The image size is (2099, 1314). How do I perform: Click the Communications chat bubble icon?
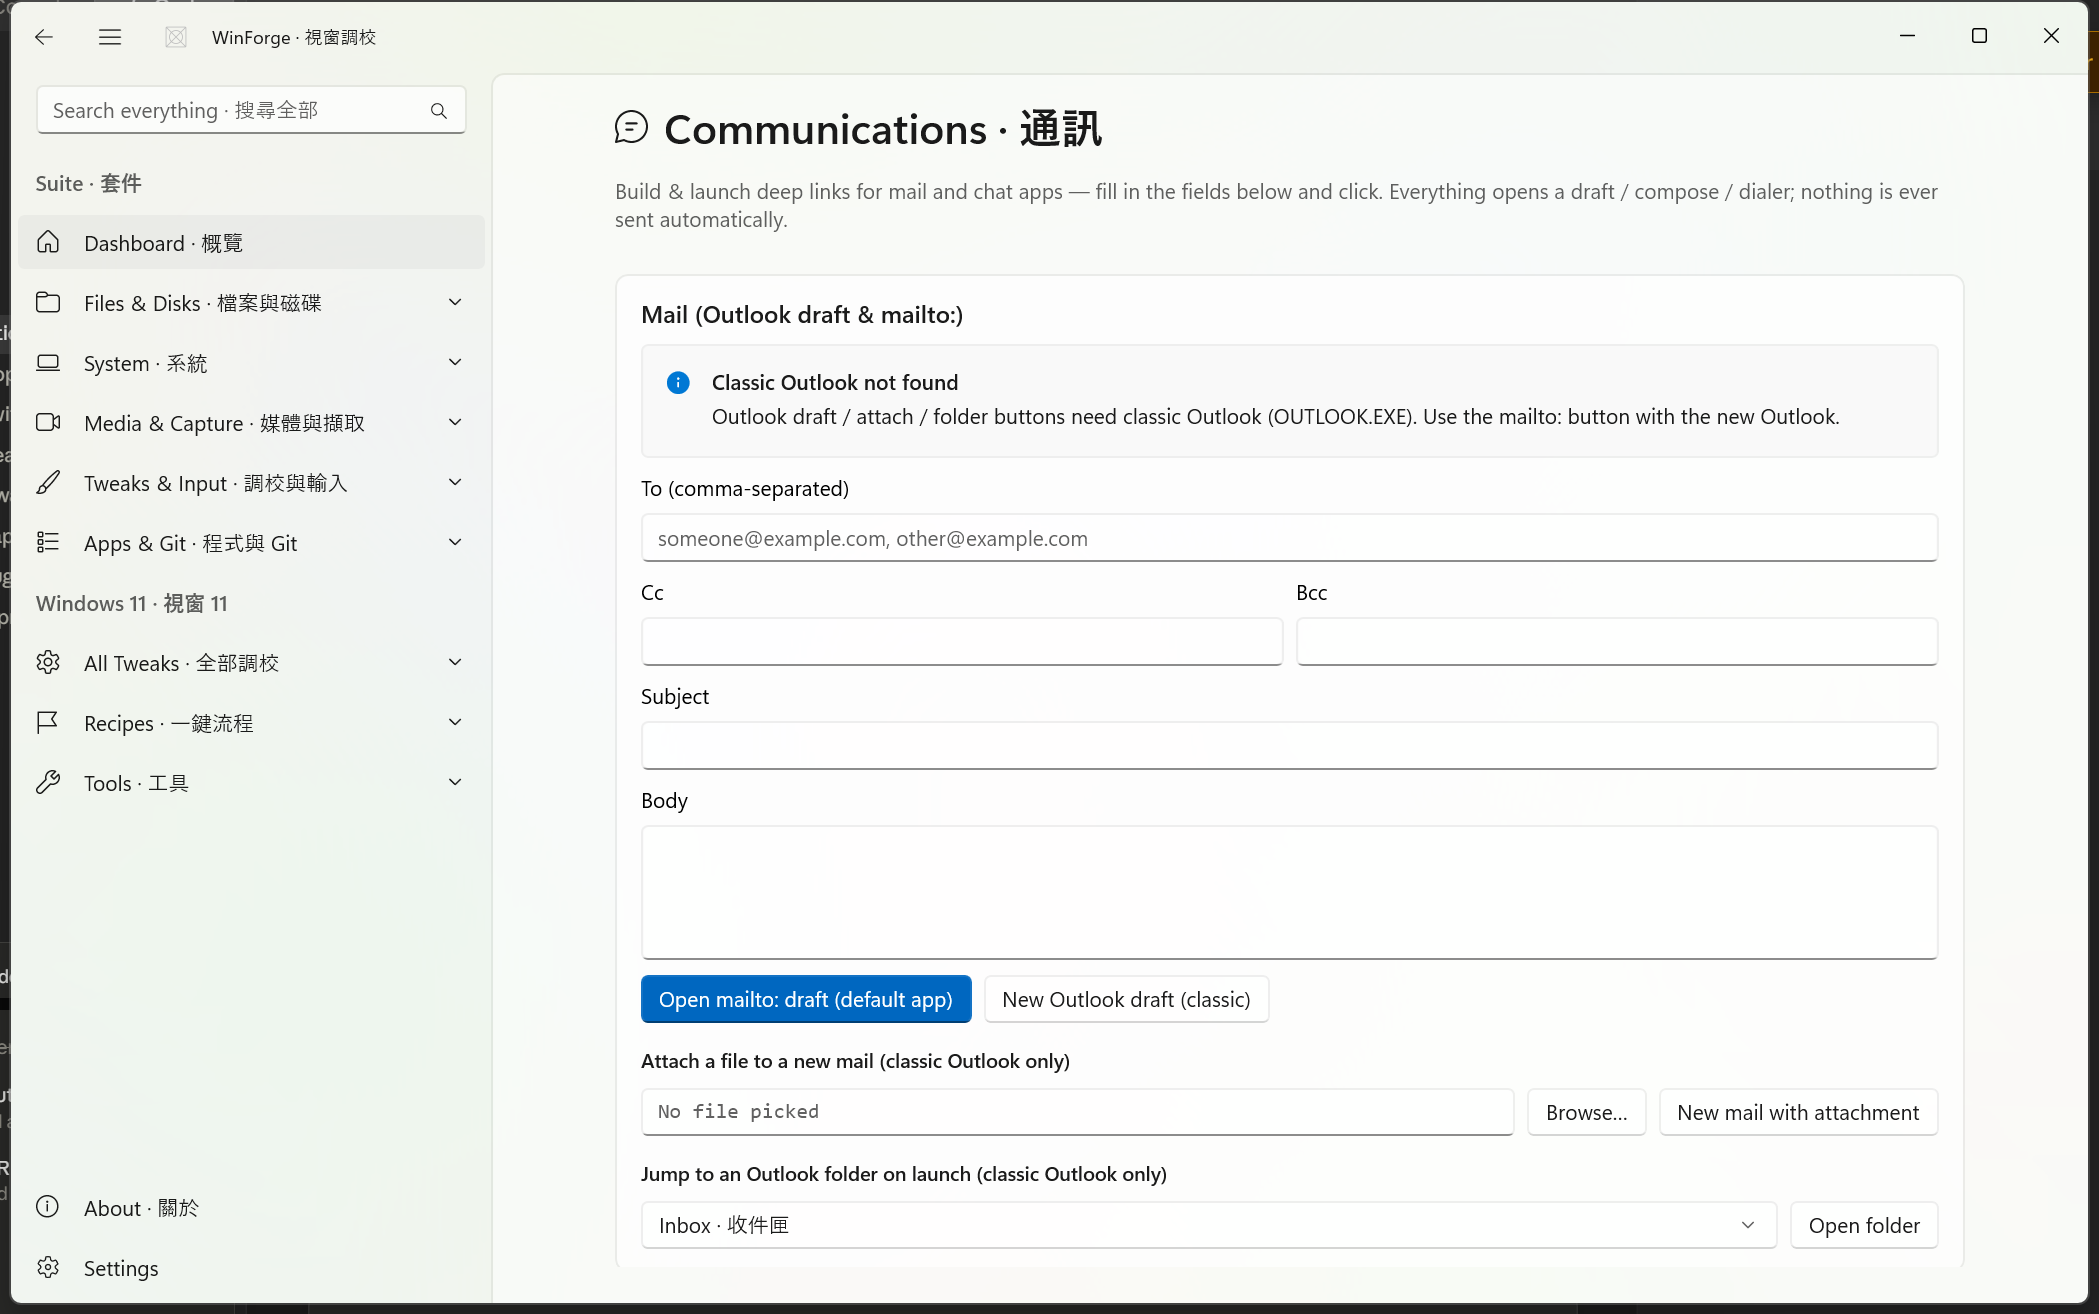click(631, 128)
